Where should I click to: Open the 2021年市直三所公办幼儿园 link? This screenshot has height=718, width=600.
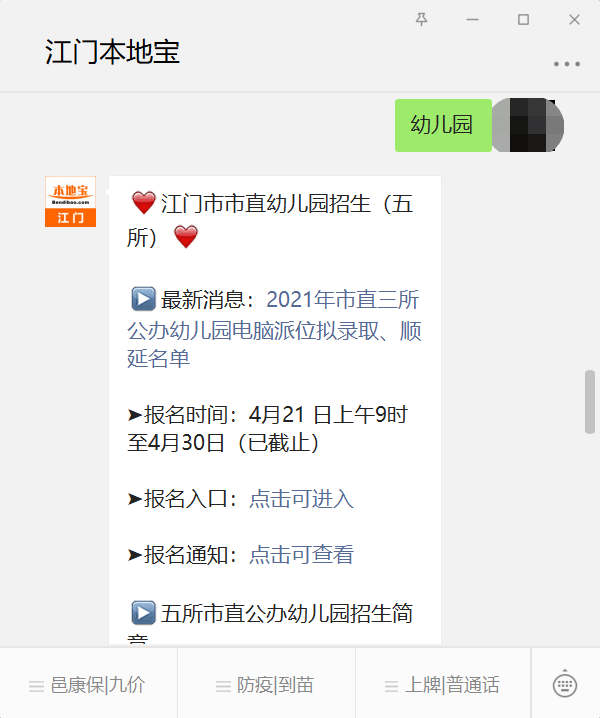(x=274, y=329)
